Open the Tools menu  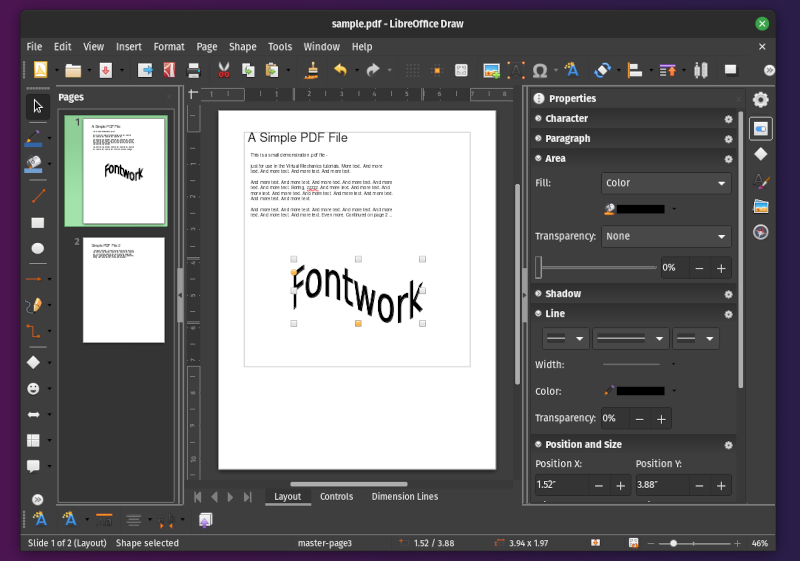point(280,47)
